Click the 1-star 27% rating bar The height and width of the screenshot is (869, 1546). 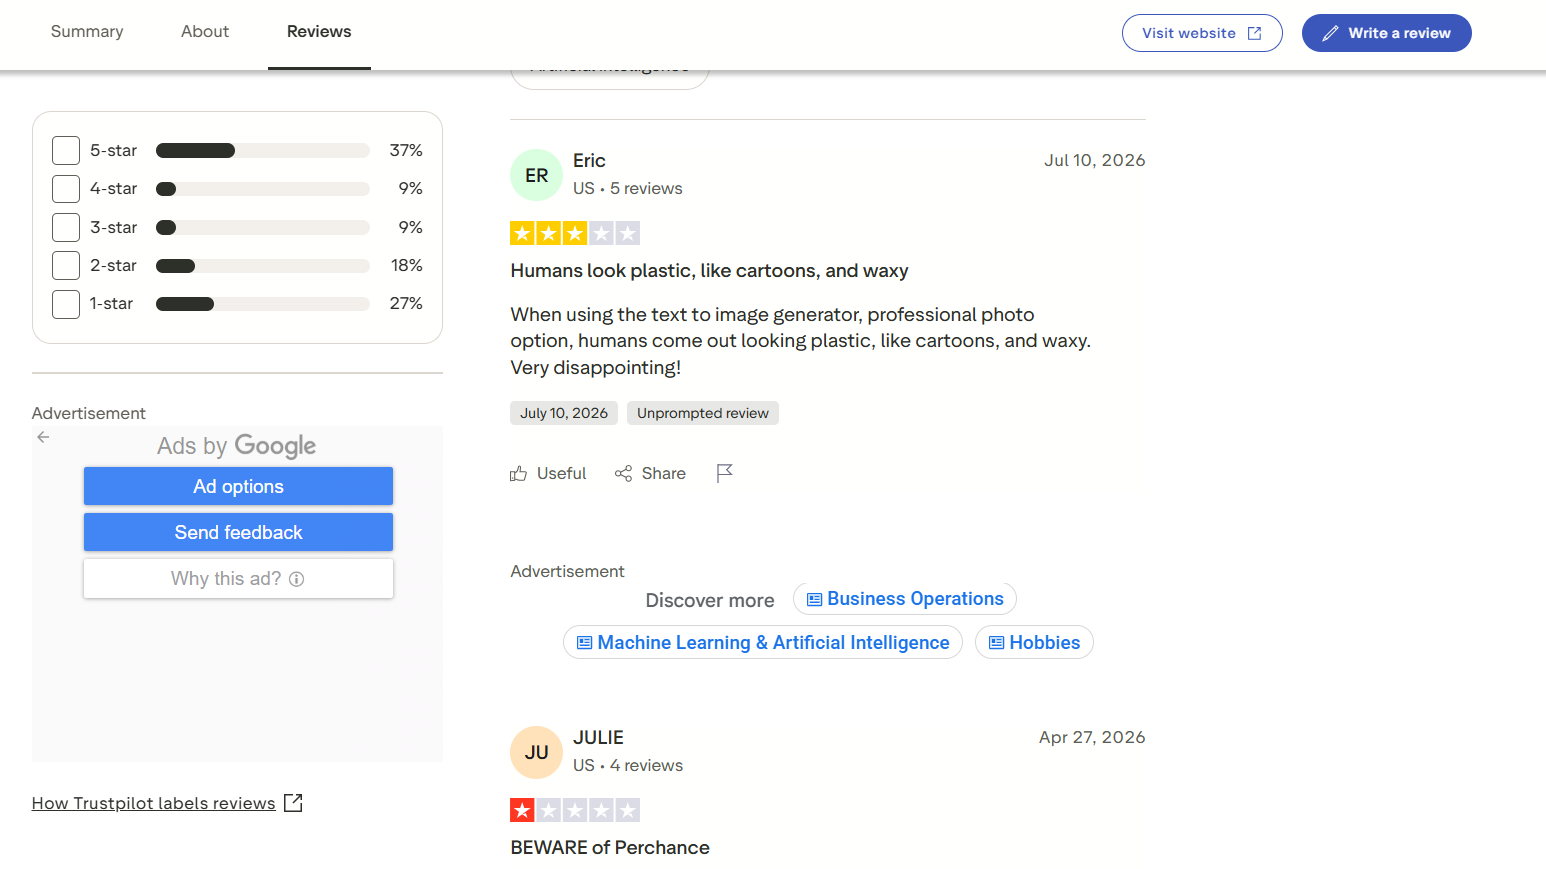263,304
